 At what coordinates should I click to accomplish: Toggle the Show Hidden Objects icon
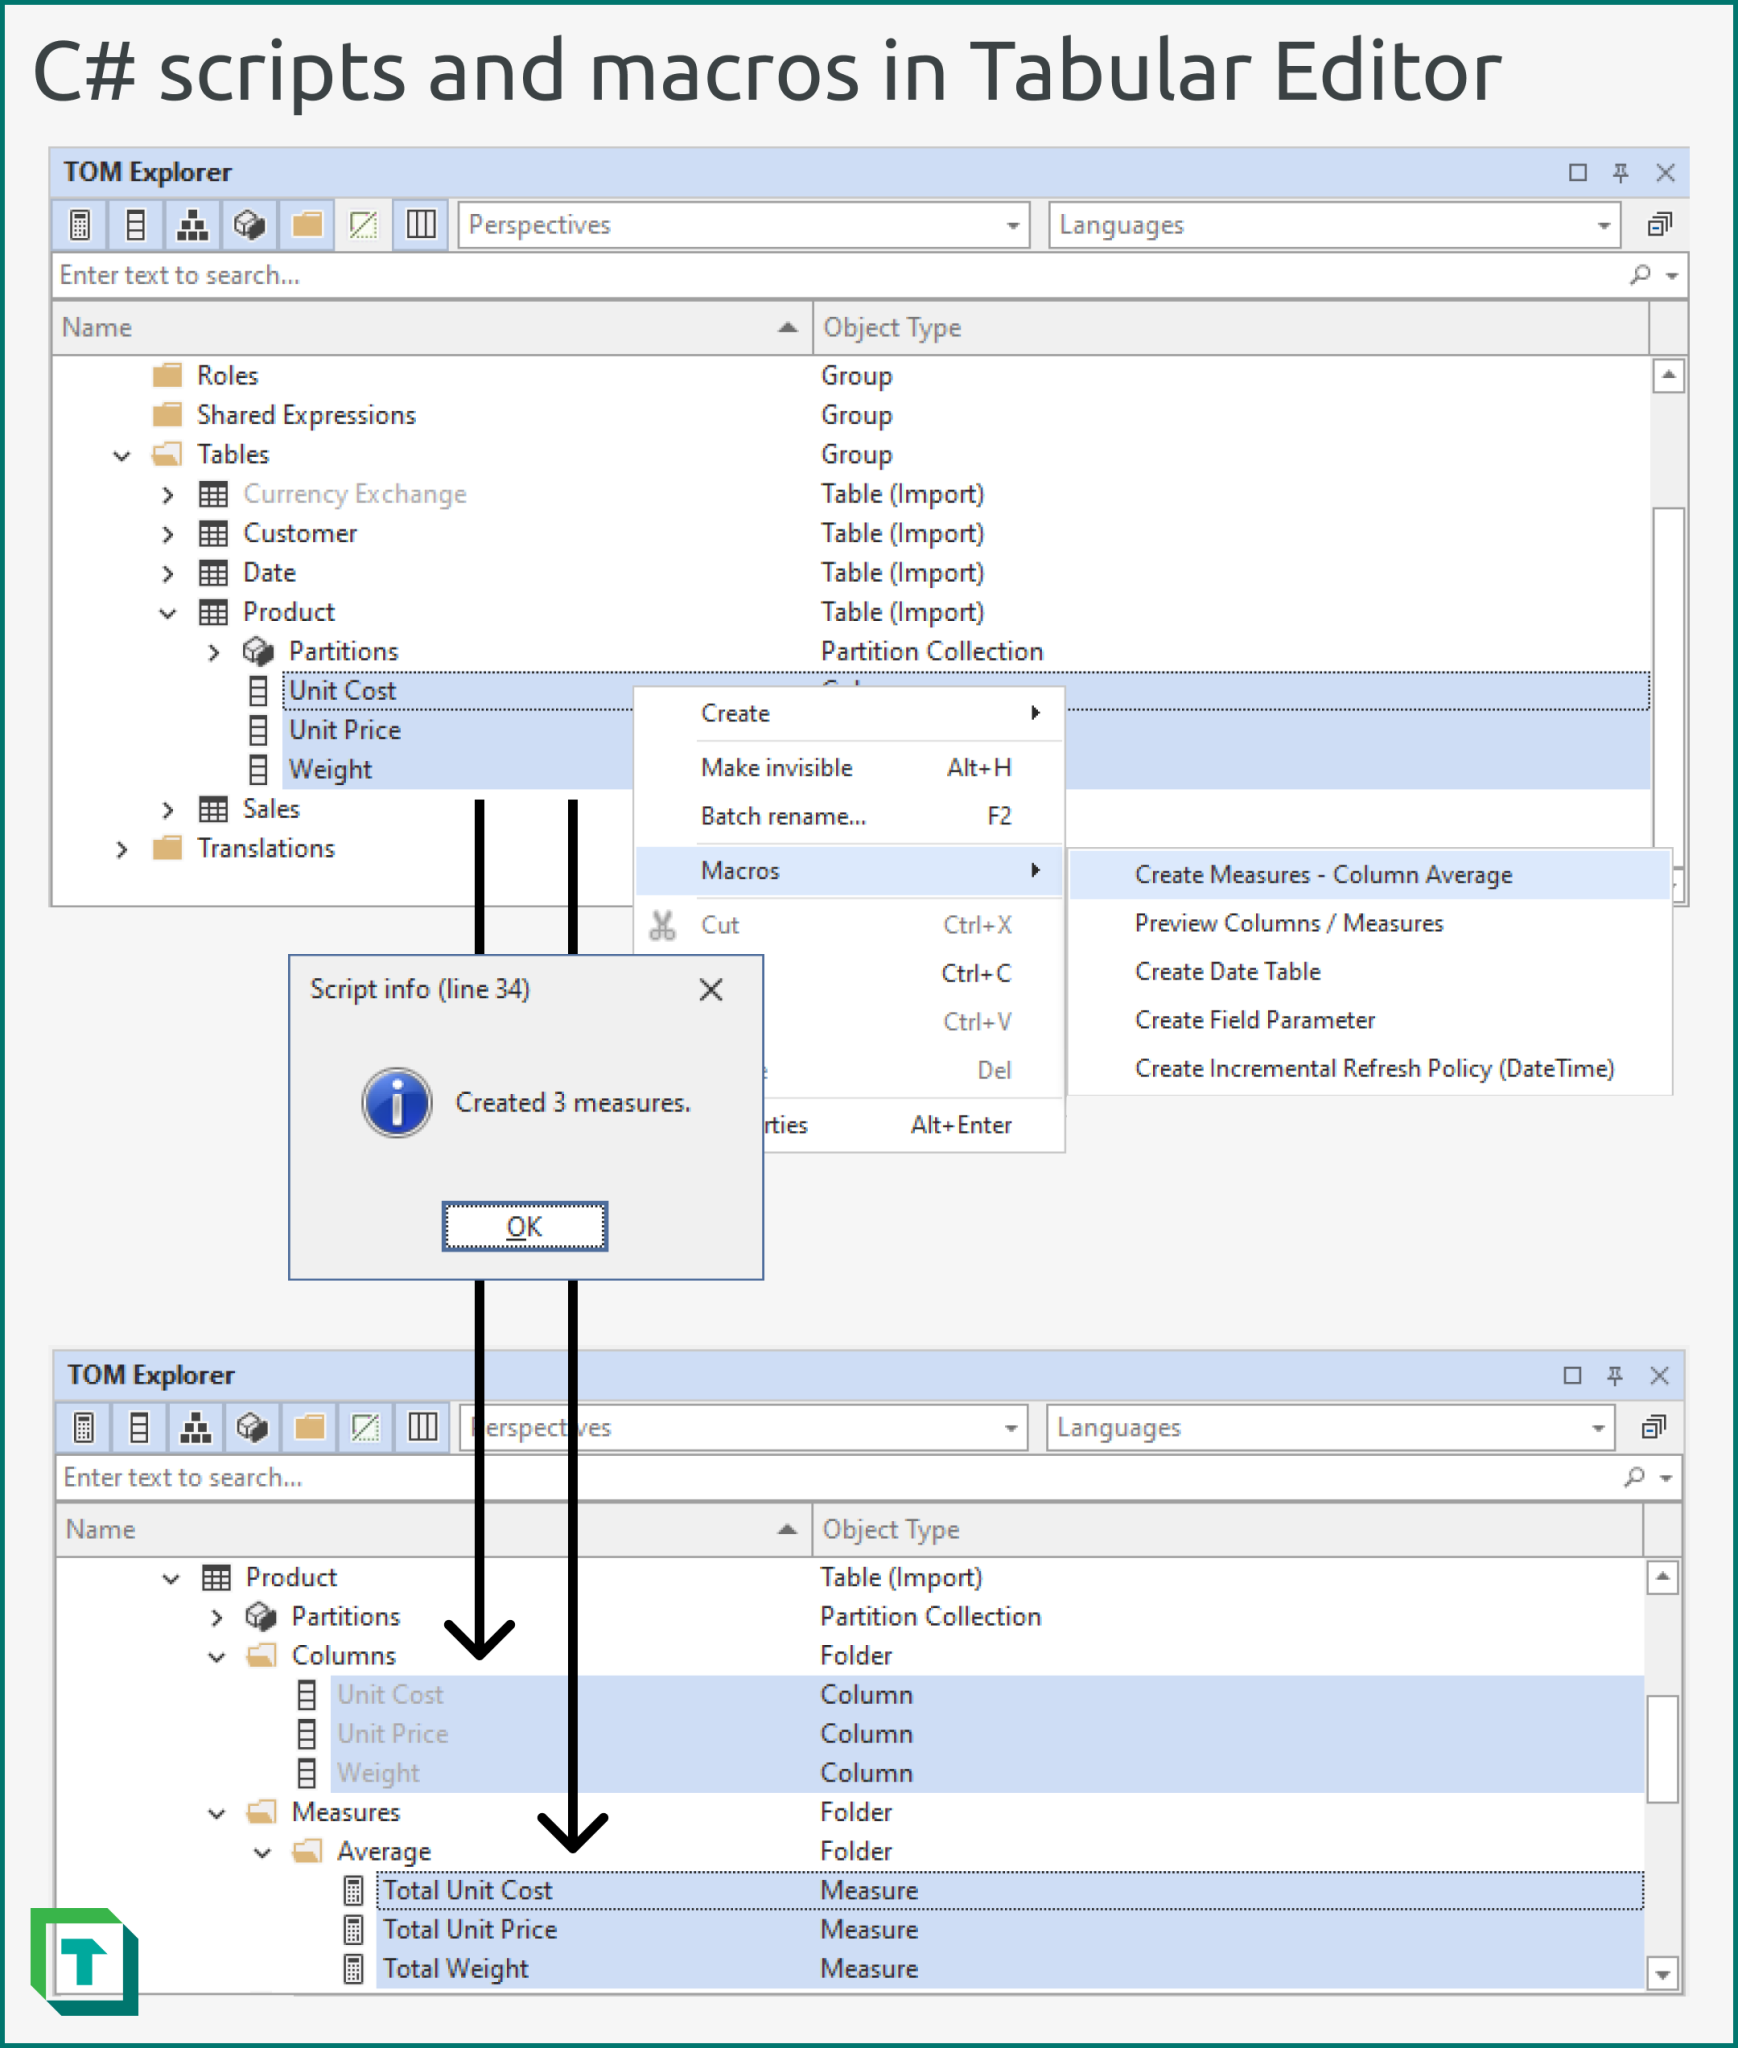pos(361,224)
